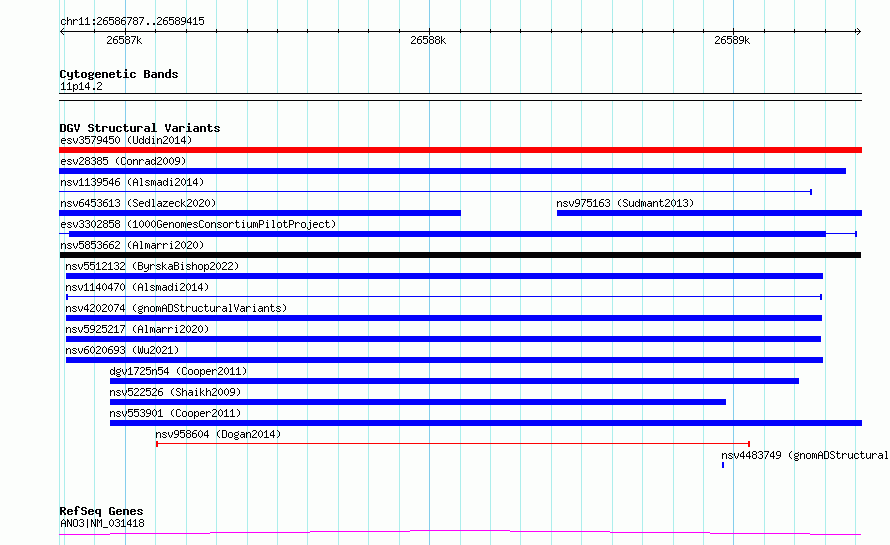This screenshot has height=545, width=890.
Task: Open nsv6020693 (Wu2021) label
Action: 122,350
